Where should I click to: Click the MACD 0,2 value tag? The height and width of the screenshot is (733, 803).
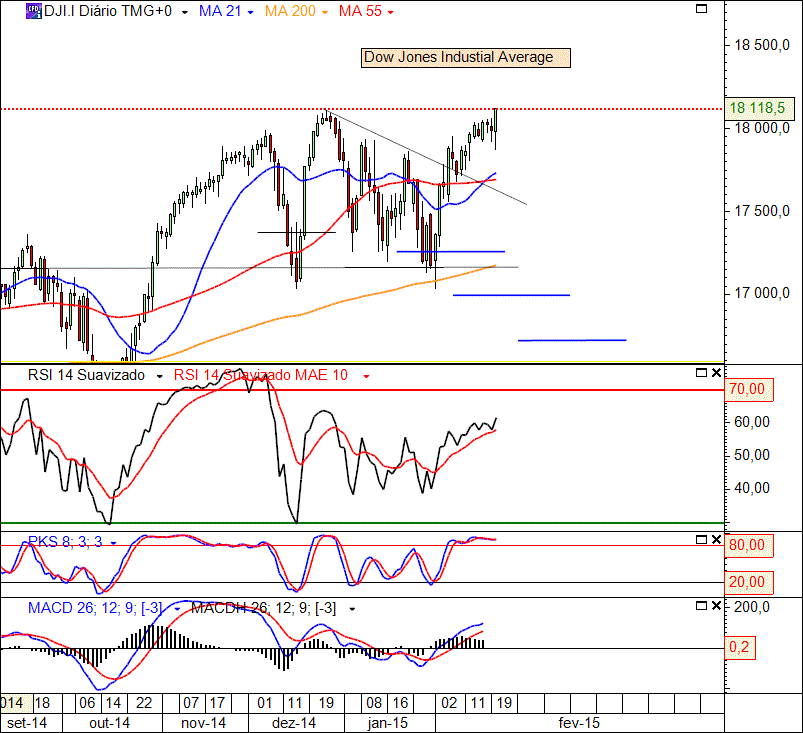739,647
